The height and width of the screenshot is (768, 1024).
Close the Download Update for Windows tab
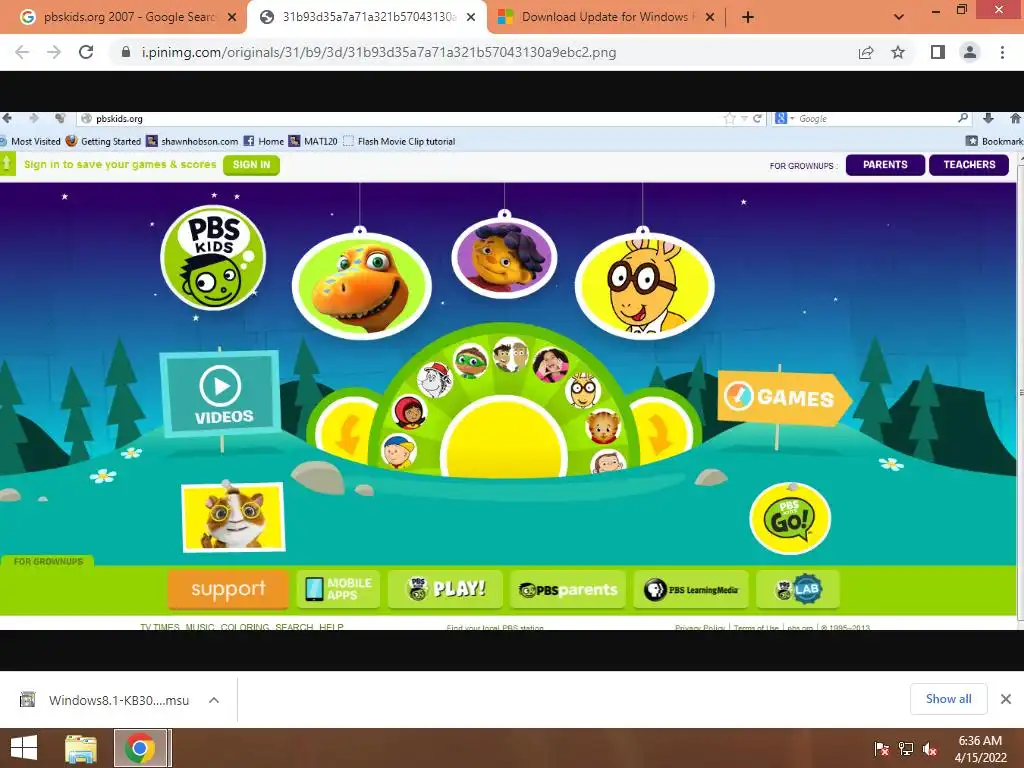click(710, 17)
